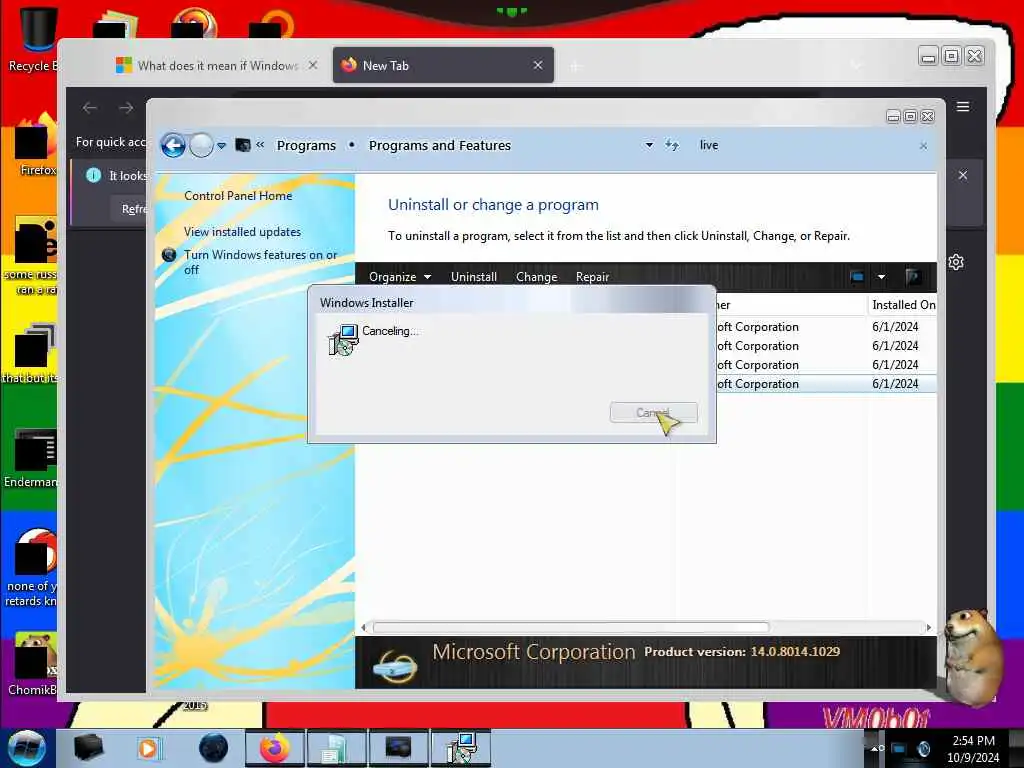Open recent pages dropdown arrow beside forward button
This screenshot has height=768, width=1024.
[221, 146]
